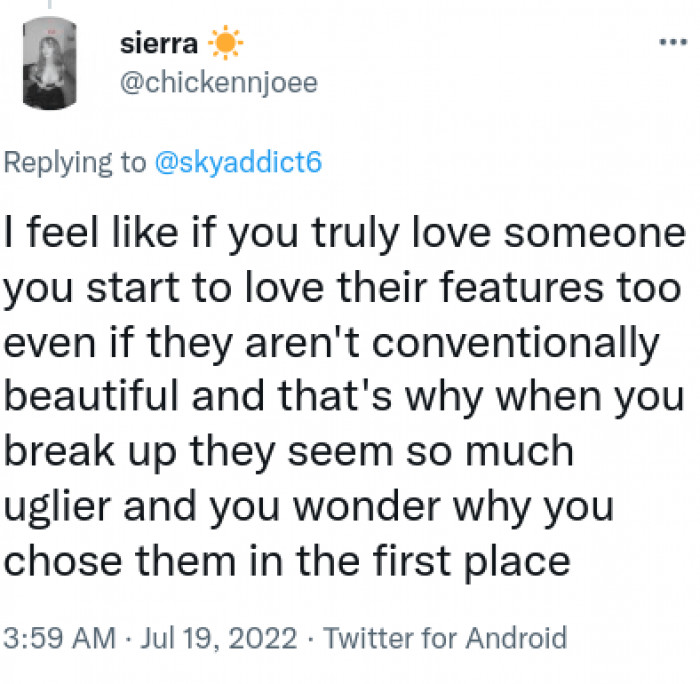The height and width of the screenshot is (684, 700).
Task: Click the tweet line beginning "I feel like"
Action: pos(345,236)
